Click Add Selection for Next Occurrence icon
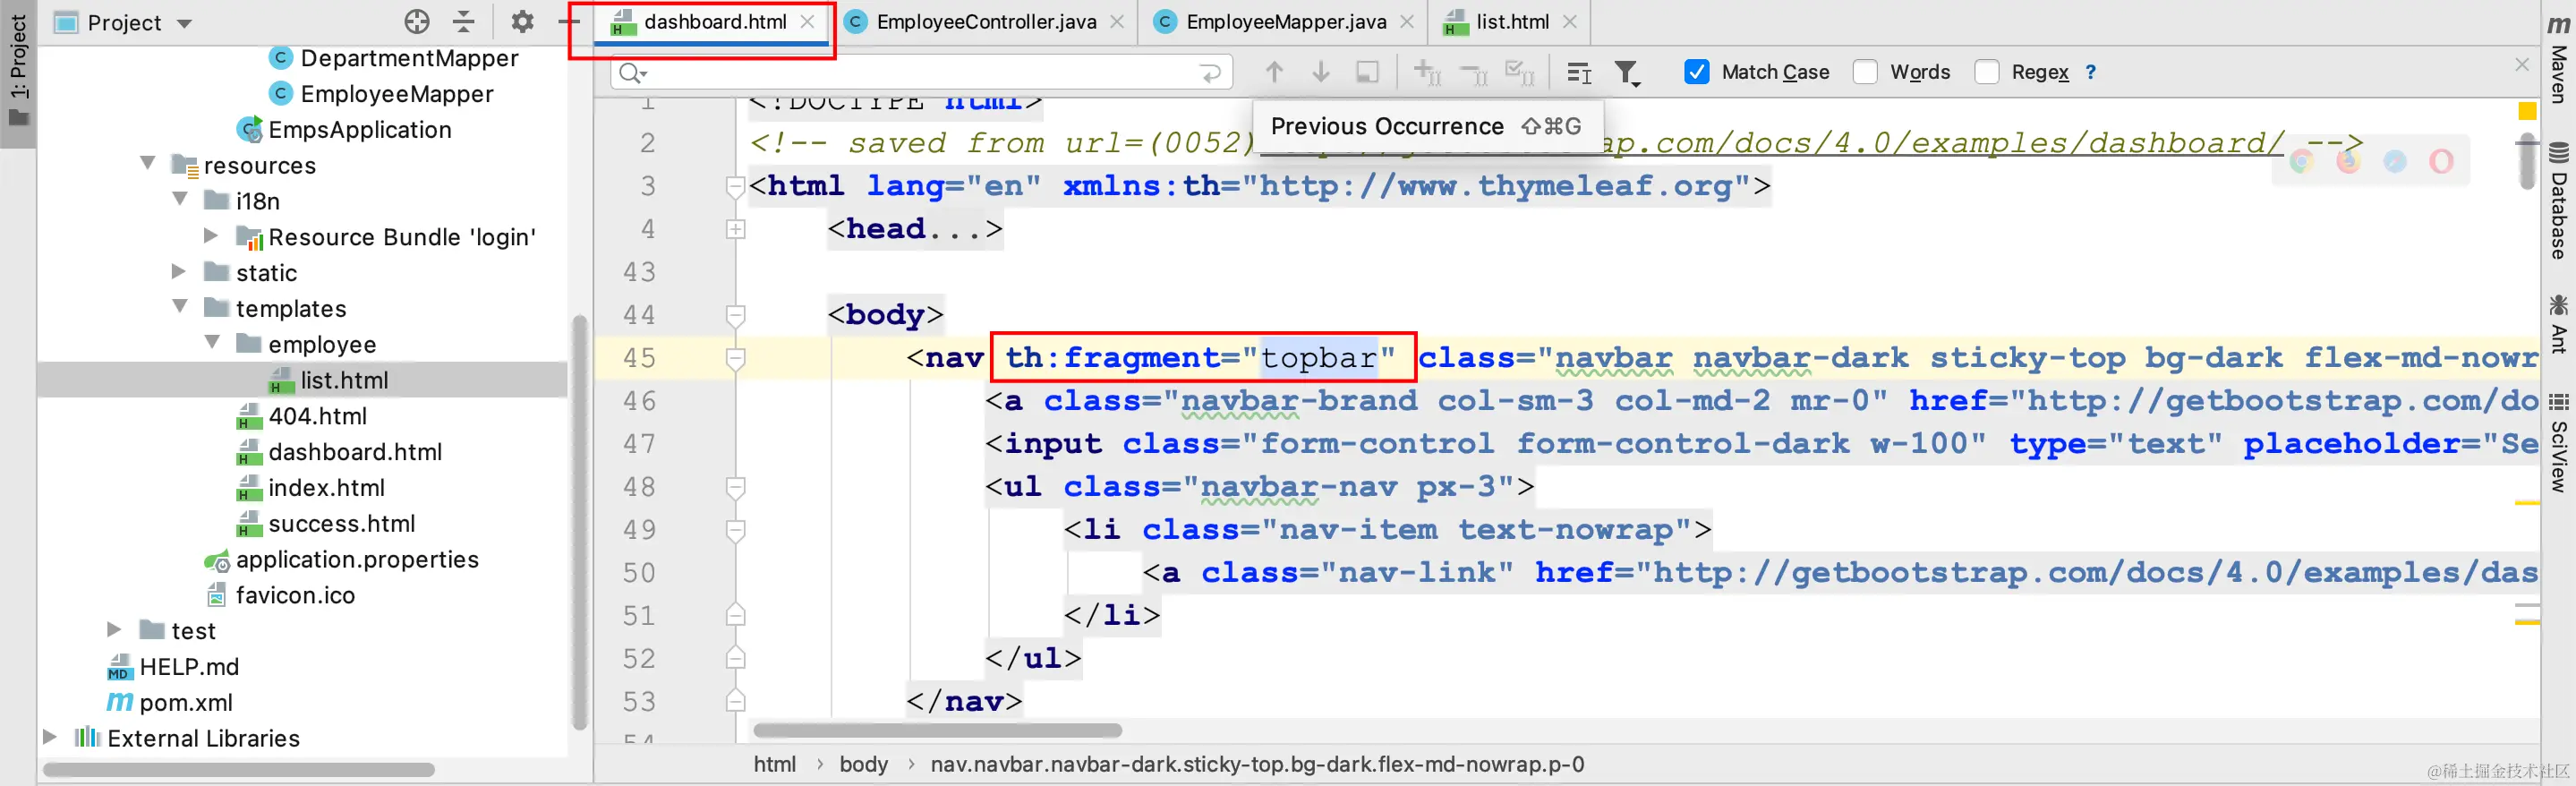Screen dimensions: 2576x786 [1427, 73]
